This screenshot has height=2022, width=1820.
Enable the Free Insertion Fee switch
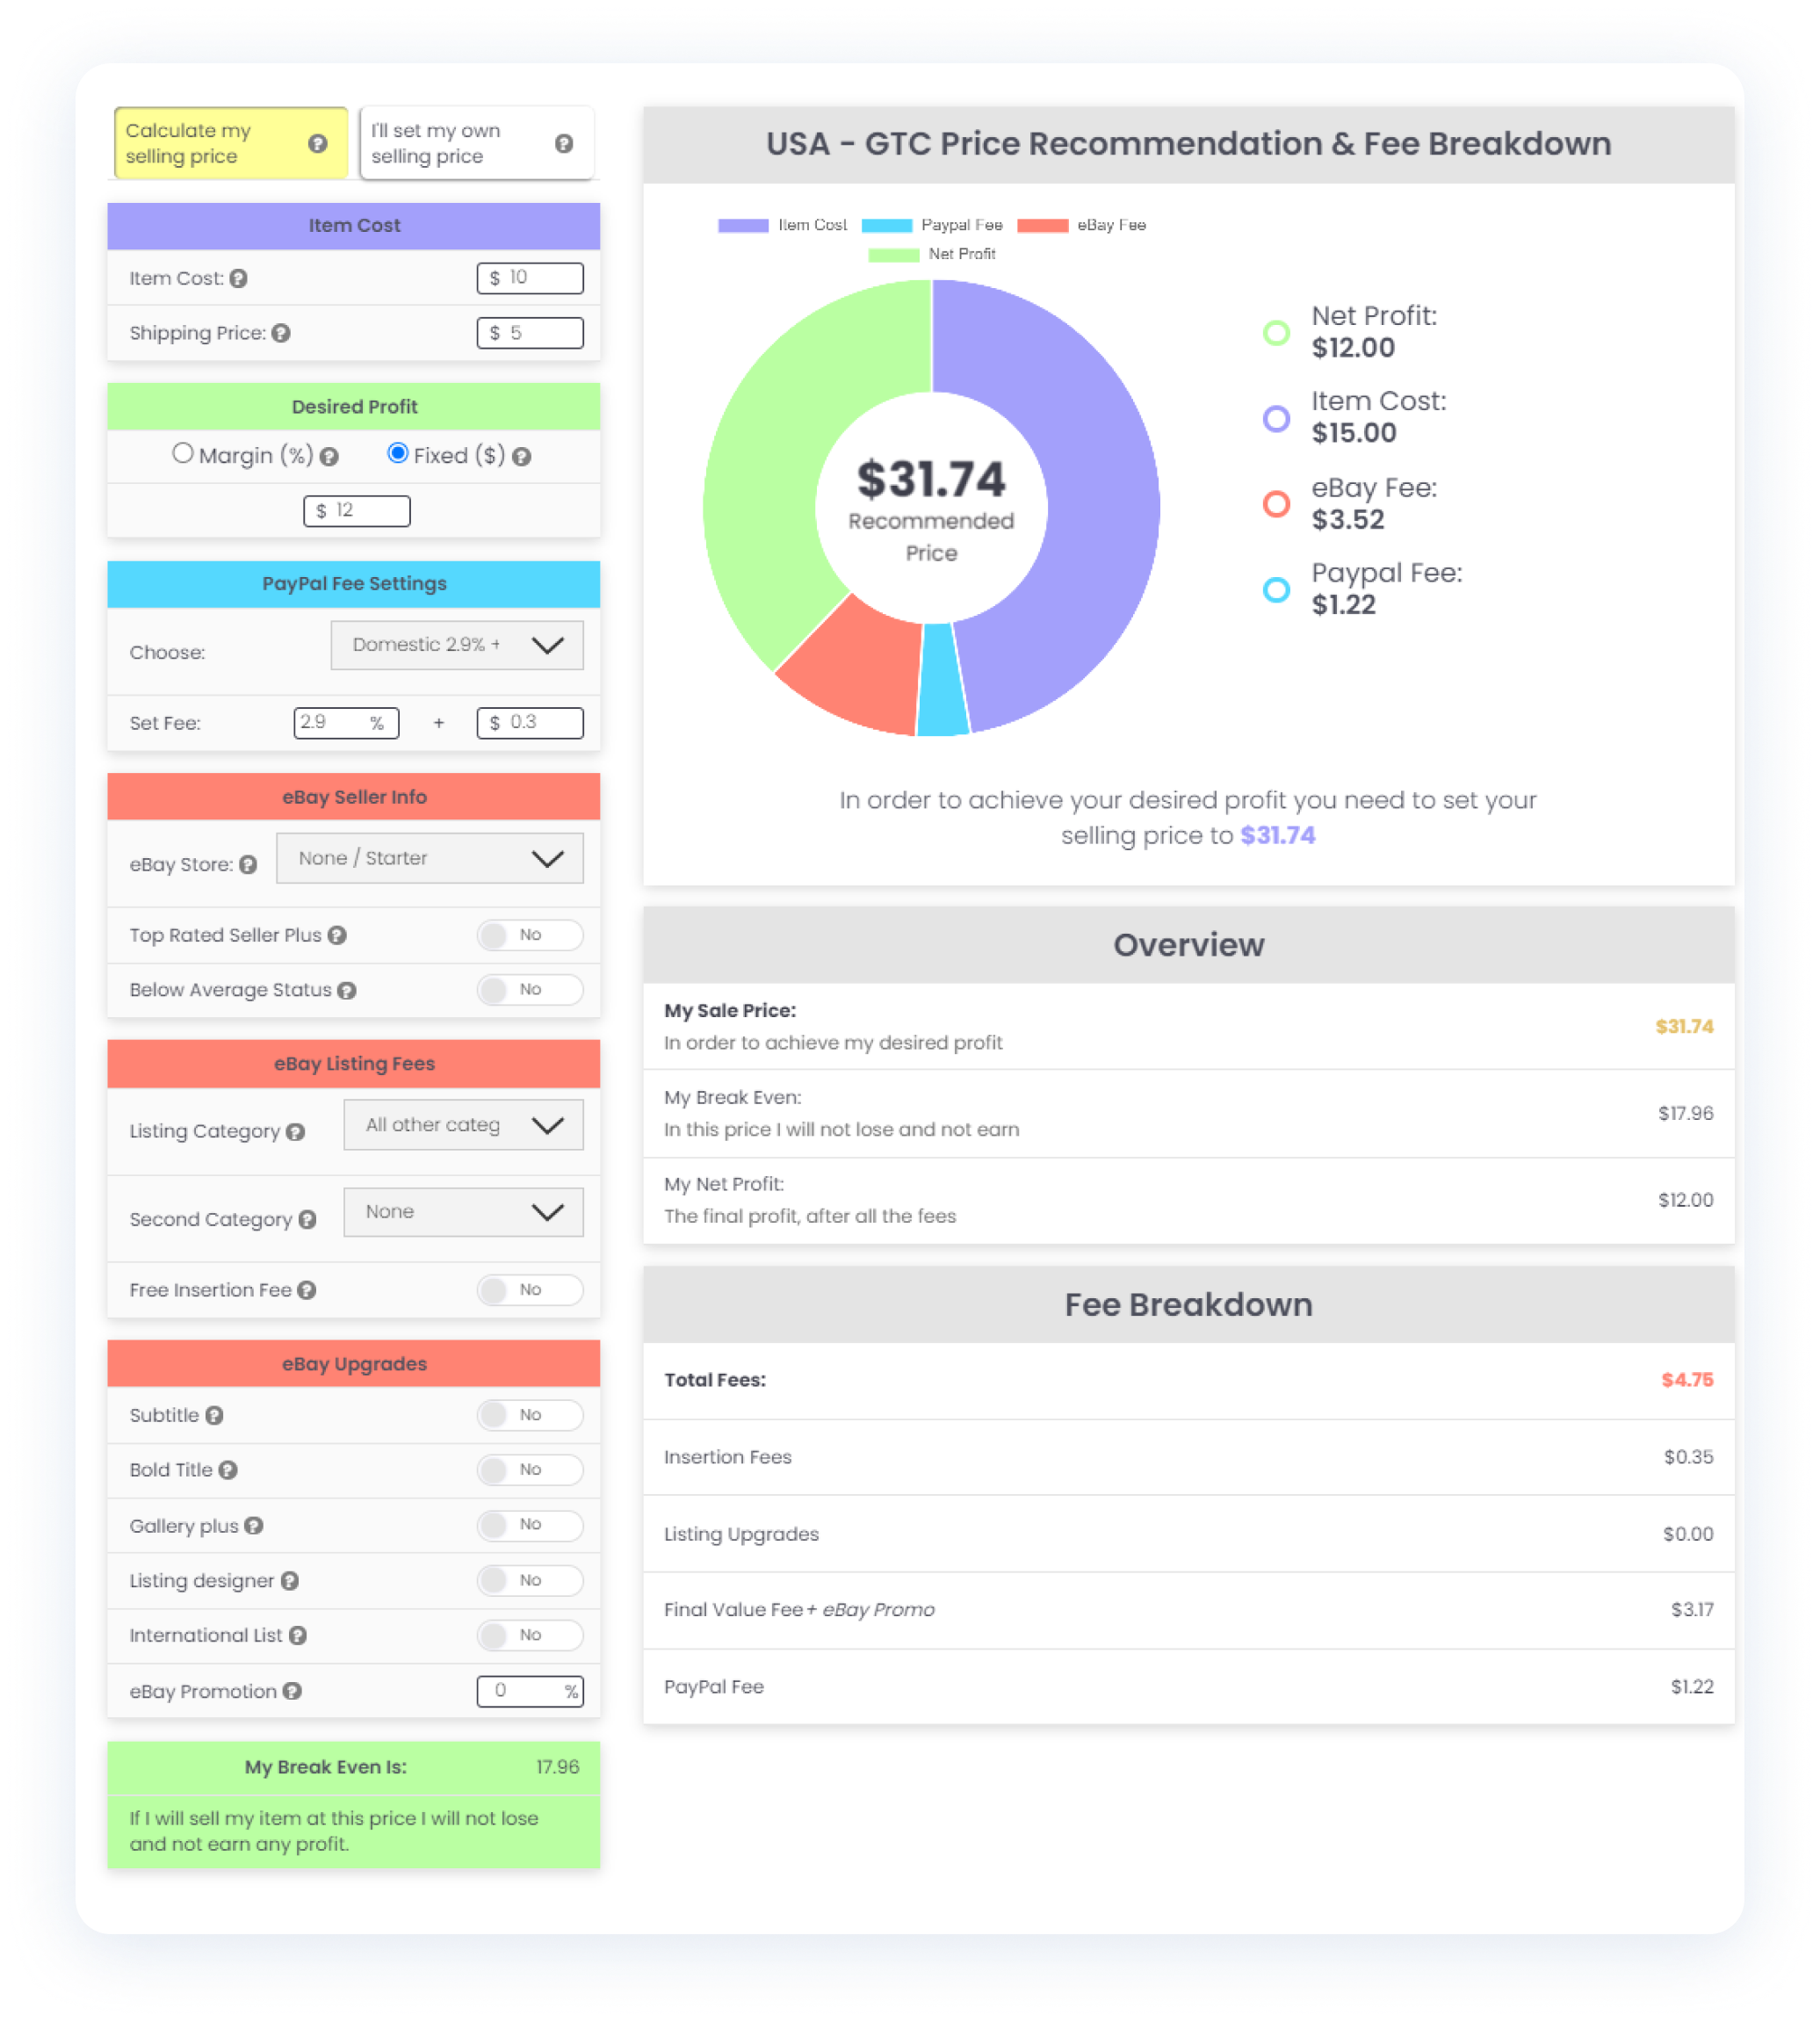point(530,1290)
